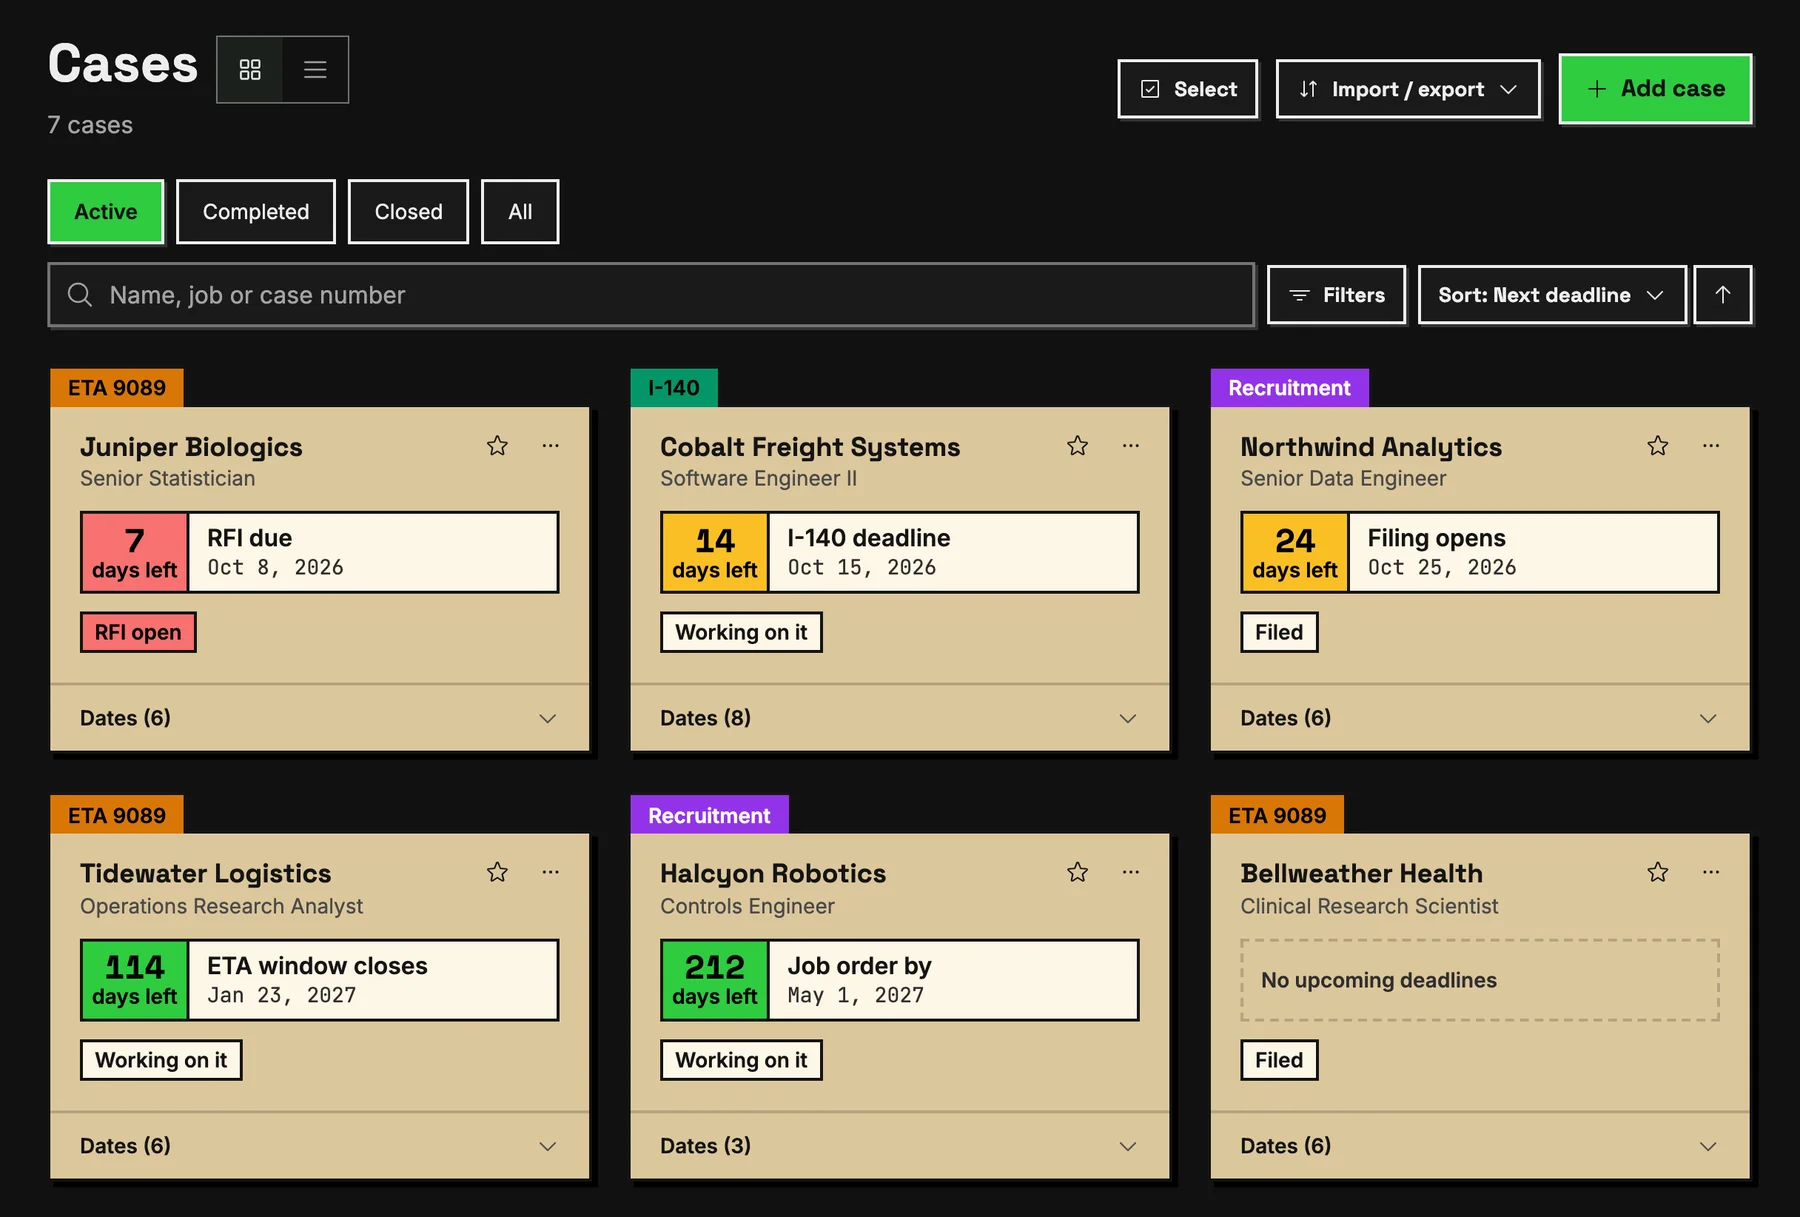Click the Filed status on Bellweather Health
The height and width of the screenshot is (1217, 1800).
[1279, 1060]
